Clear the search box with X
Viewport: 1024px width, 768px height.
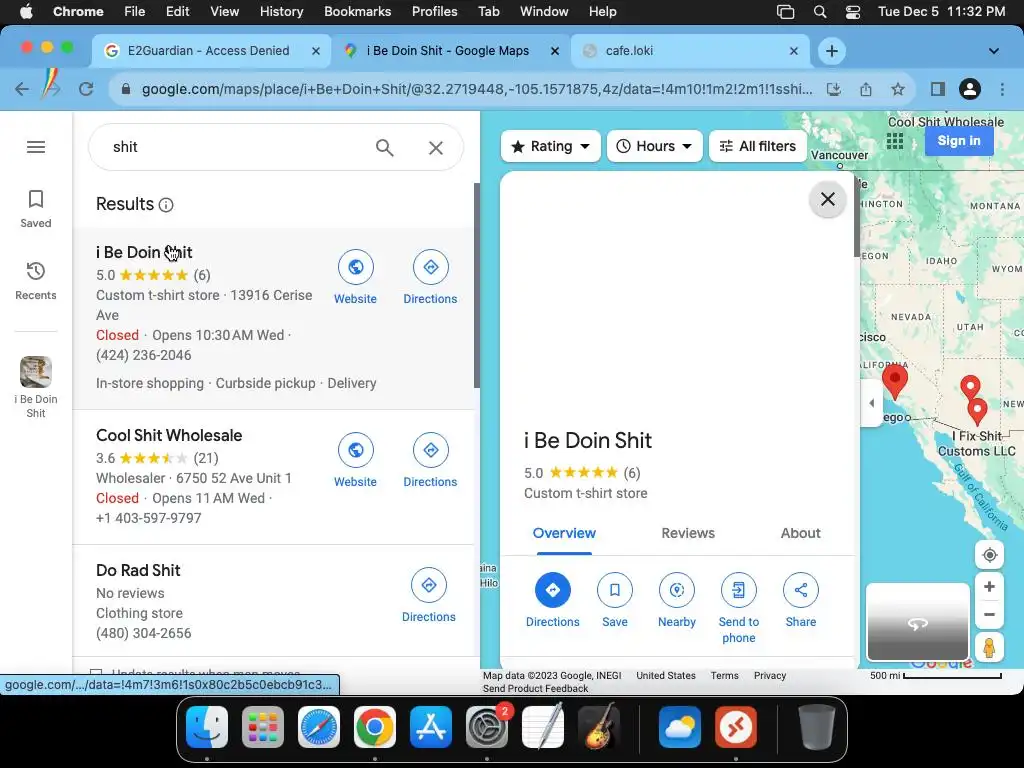(x=436, y=148)
